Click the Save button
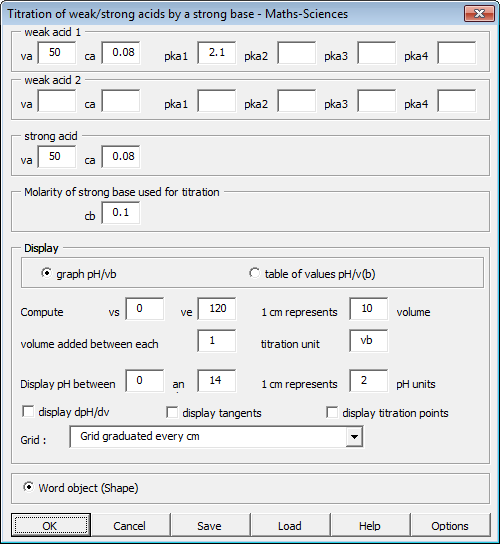 (209, 525)
